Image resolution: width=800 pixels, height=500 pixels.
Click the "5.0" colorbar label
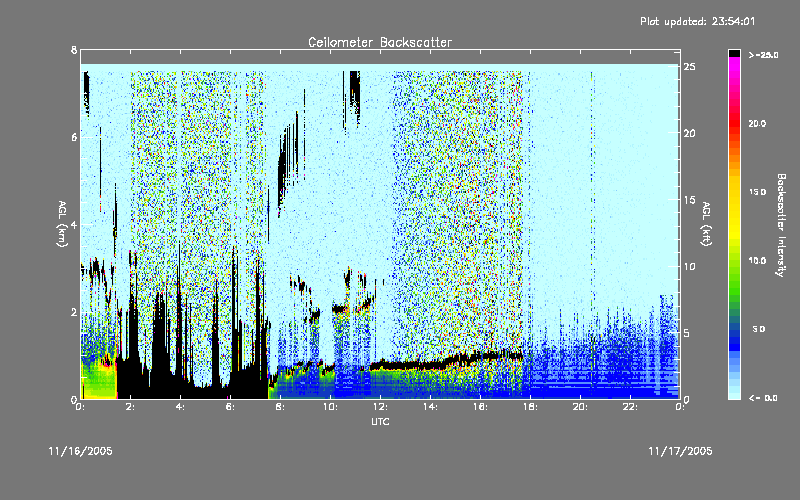[x=759, y=329]
